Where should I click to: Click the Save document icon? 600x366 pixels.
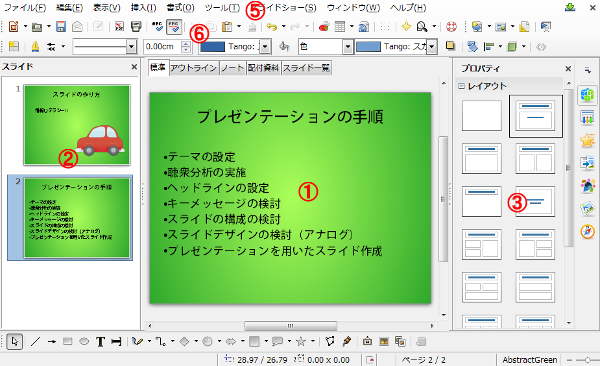60,26
